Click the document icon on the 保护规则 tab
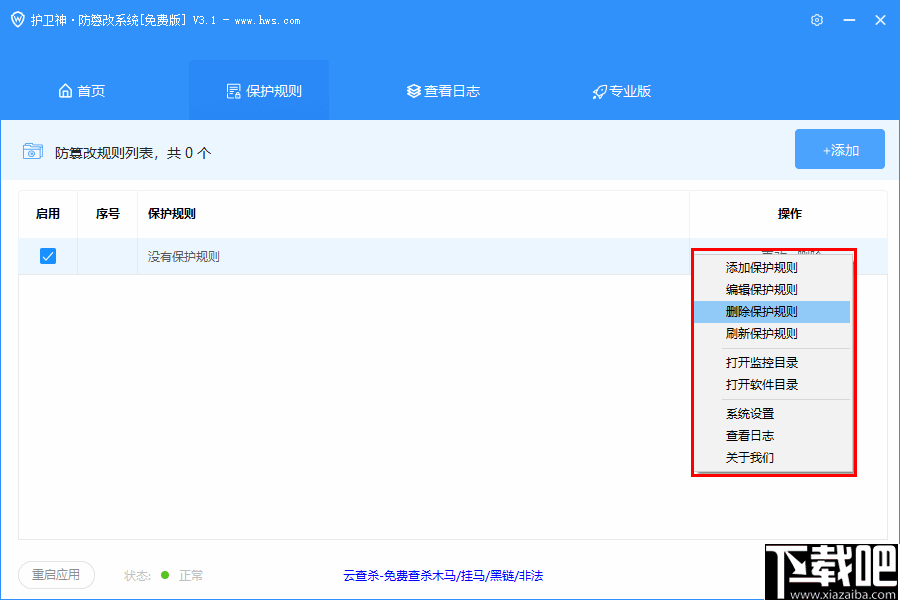Viewport: 900px width, 600px height. click(x=233, y=90)
